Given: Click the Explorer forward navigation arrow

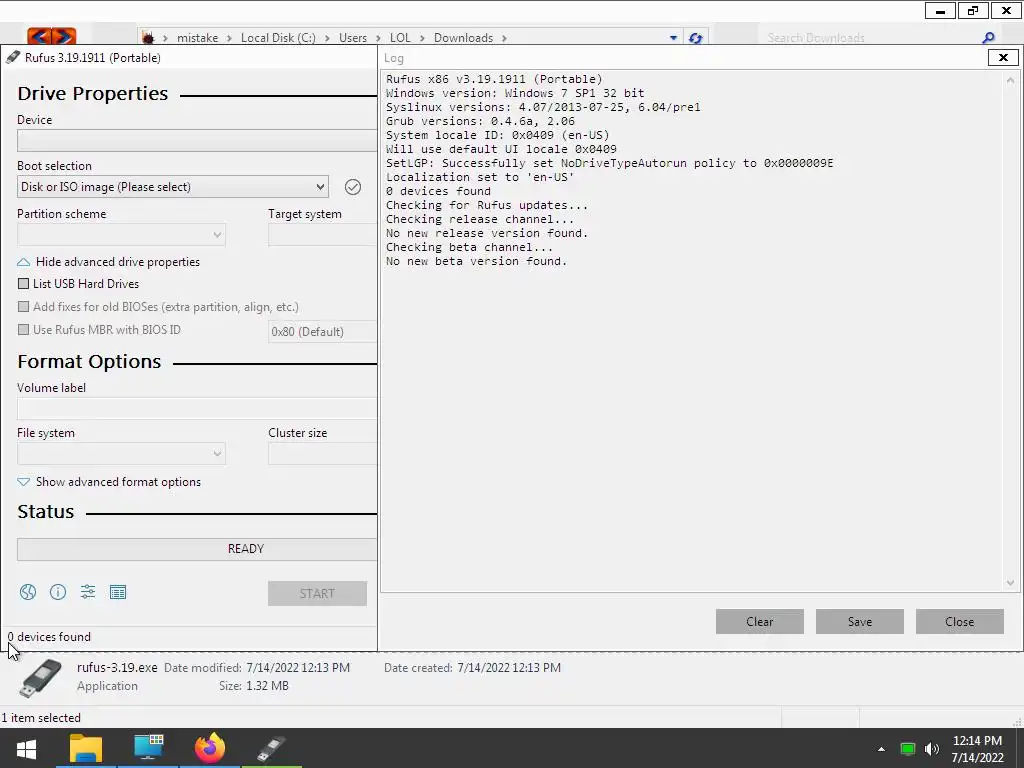Looking at the screenshot, I should (x=64, y=37).
